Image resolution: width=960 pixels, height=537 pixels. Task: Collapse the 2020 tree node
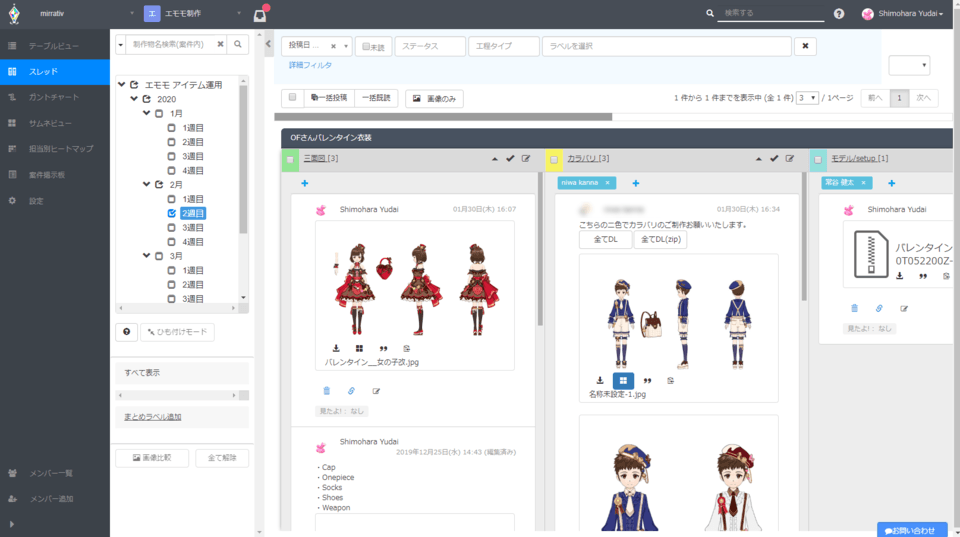click(134, 99)
